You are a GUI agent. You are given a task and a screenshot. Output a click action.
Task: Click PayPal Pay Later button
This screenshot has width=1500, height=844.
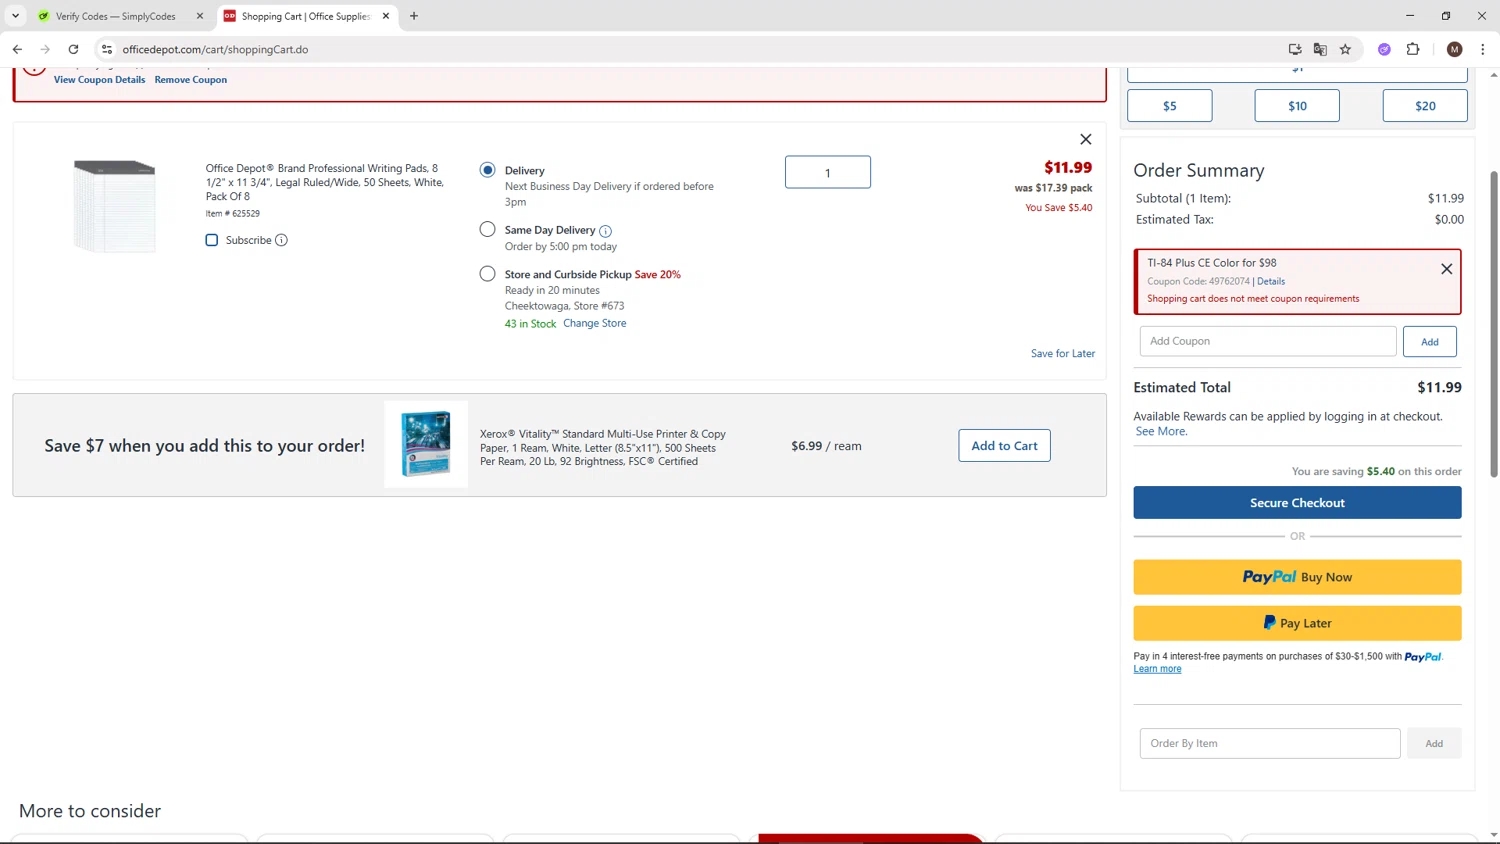click(1297, 623)
